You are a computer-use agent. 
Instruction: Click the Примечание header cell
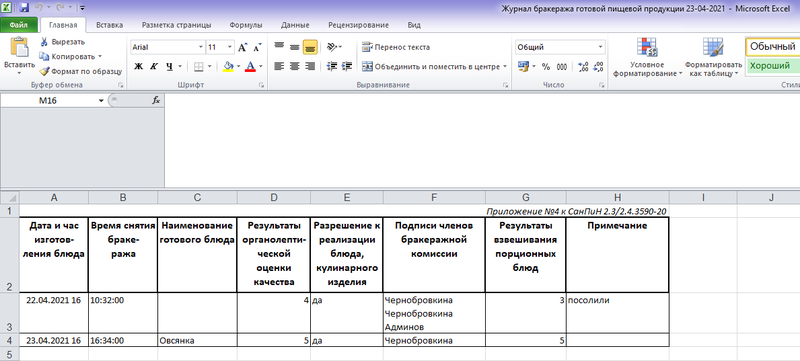pos(617,254)
